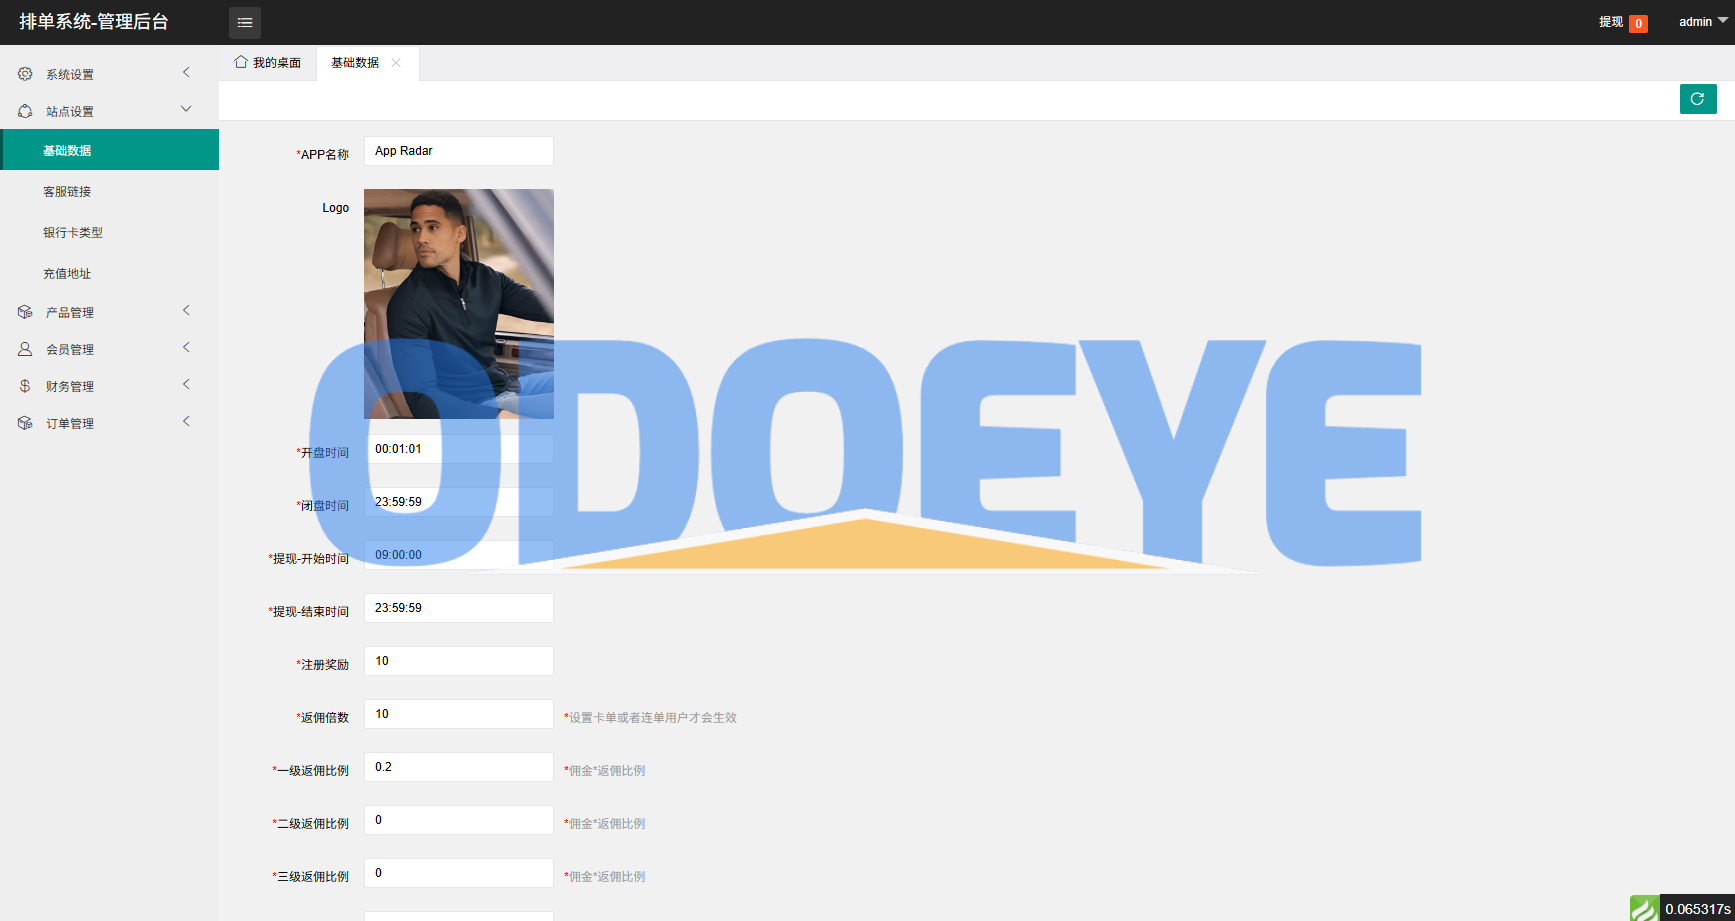Open the 客服链接 menu item
This screenshot has width=1735, height=921.
tap(67, 191)
